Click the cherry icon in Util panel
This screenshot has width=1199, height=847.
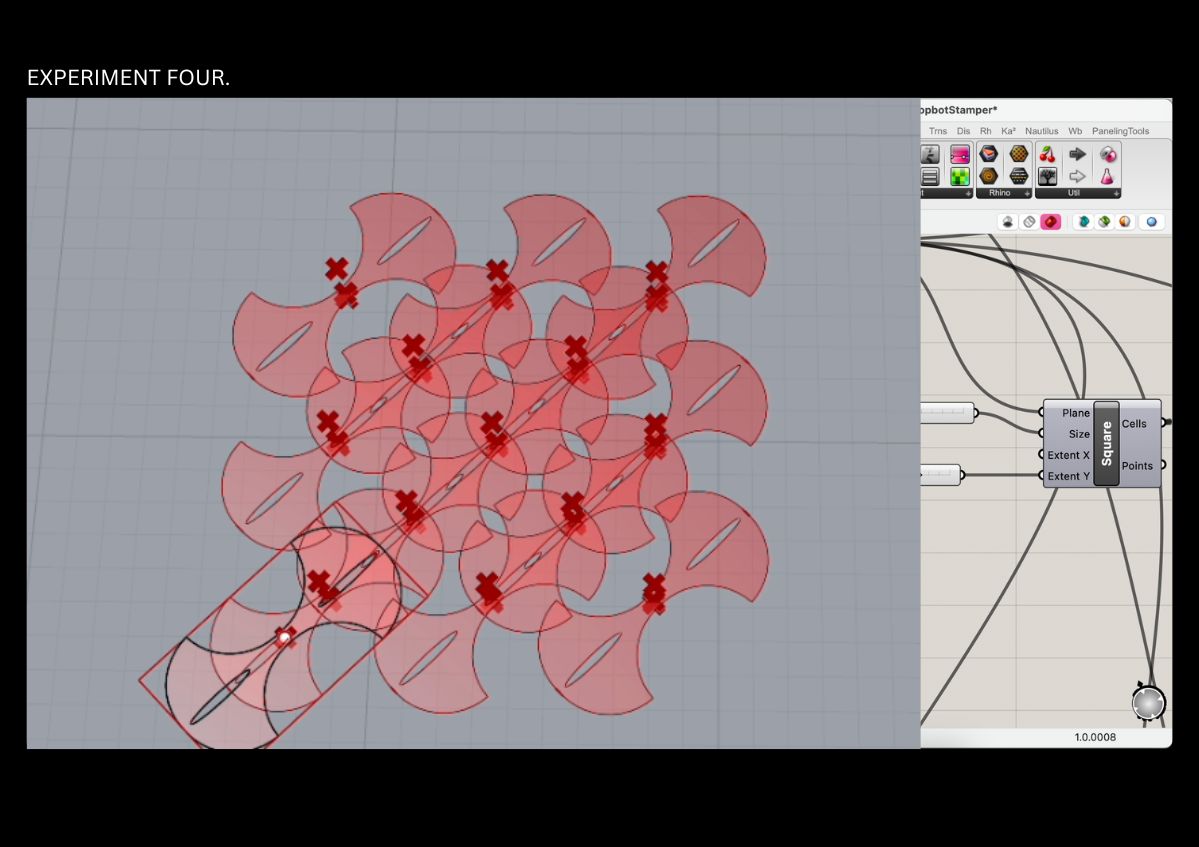point(1047,154)
